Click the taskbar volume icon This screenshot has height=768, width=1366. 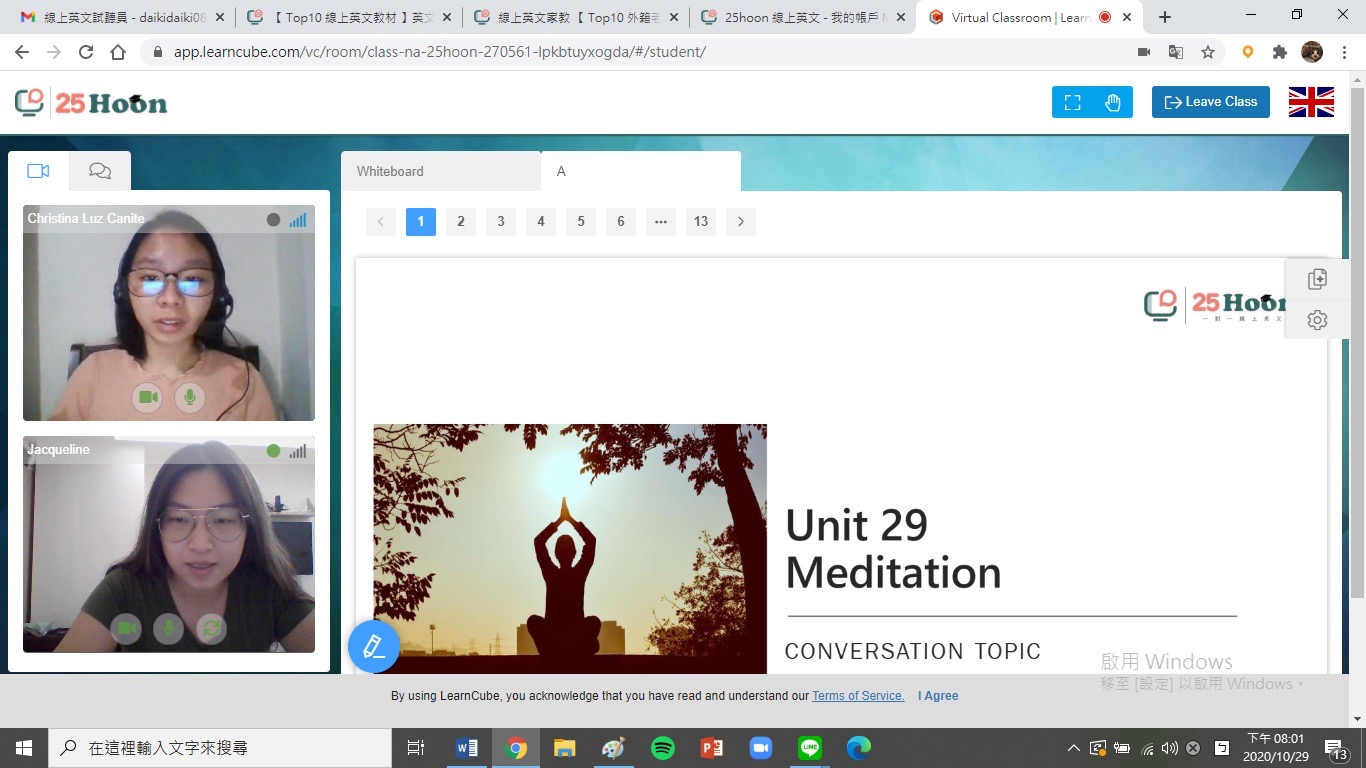(x=1169, y=748)
